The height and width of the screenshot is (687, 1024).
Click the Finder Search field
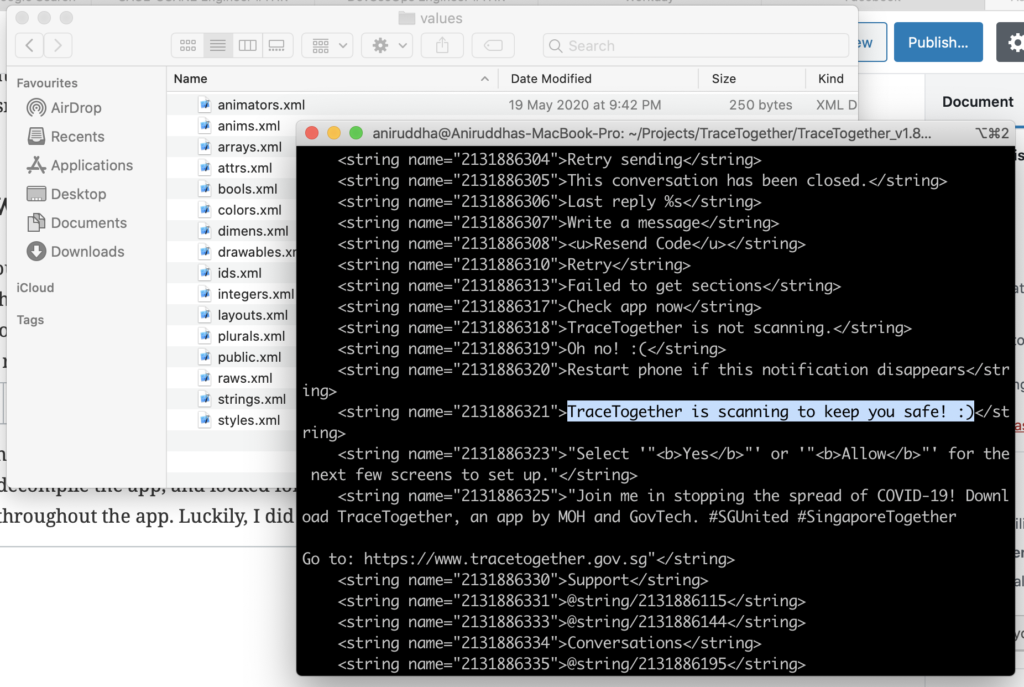click(696, 46)
